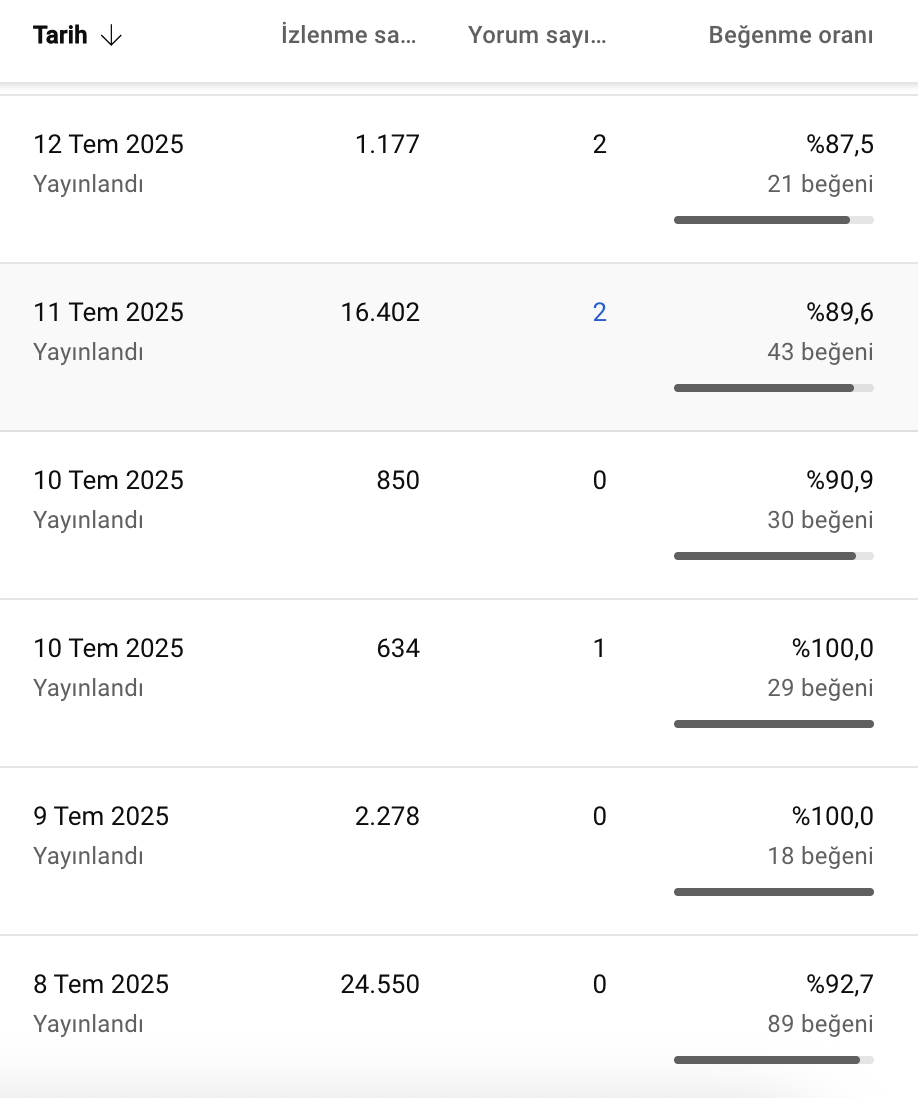Select the 12 Tem 2025 date cell
This screenshot has width=918, height=1098.
click(x=109, y=144)
